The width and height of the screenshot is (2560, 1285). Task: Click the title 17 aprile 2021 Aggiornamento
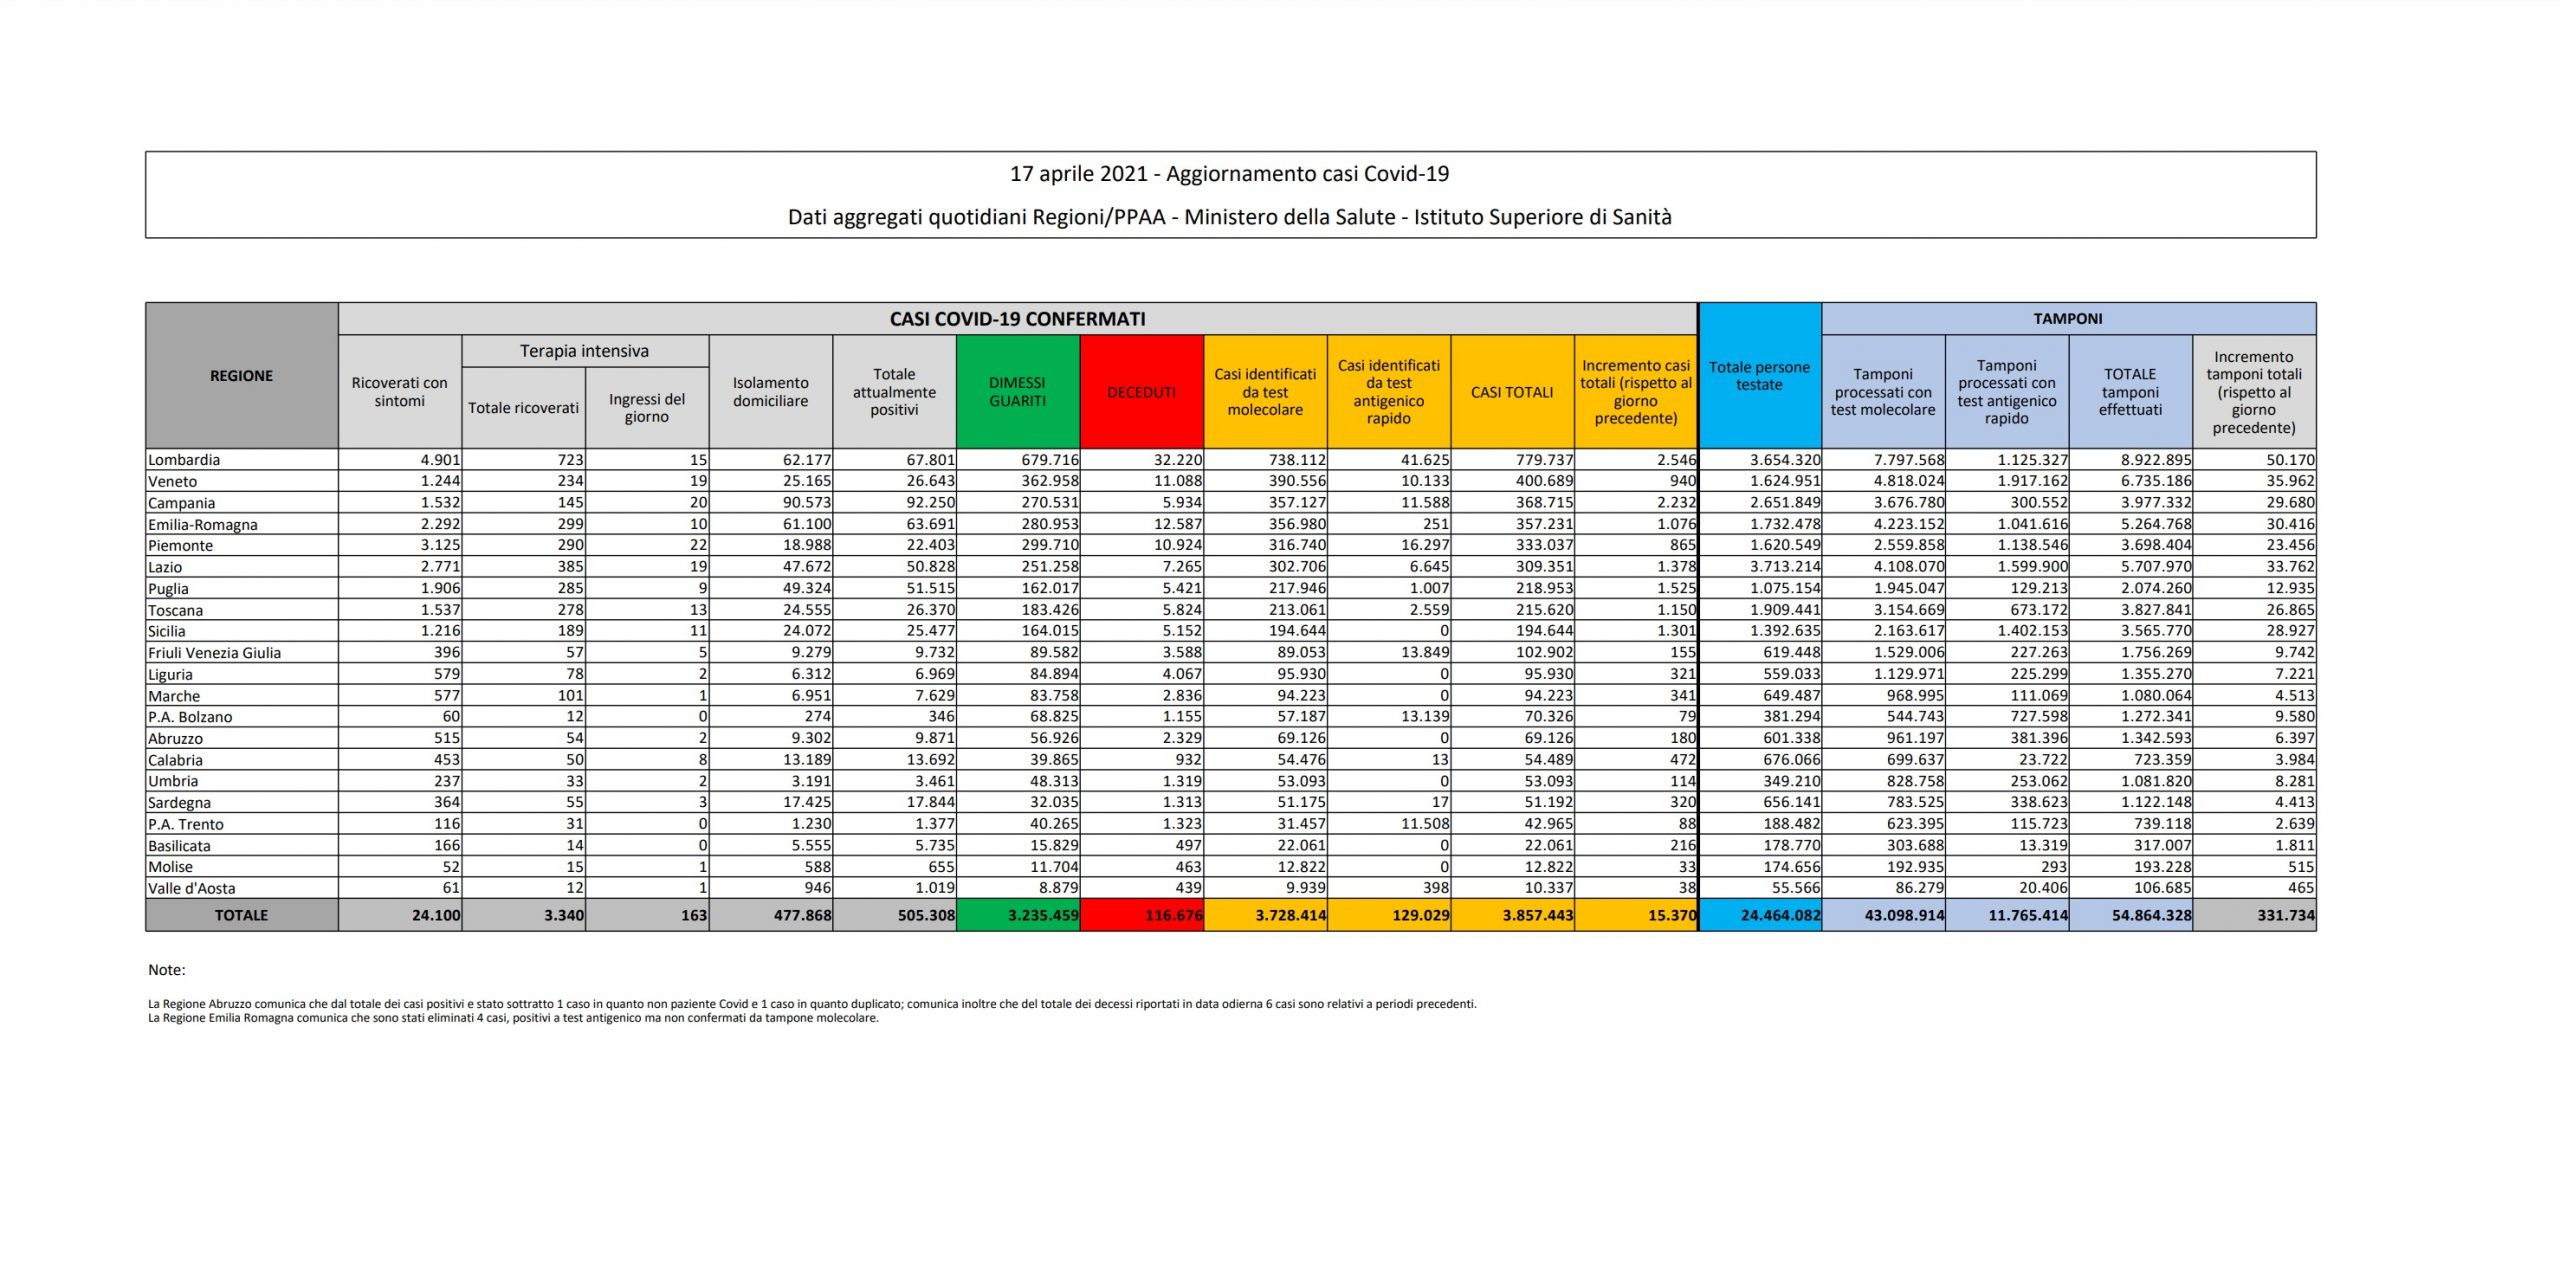(1229, 174)
